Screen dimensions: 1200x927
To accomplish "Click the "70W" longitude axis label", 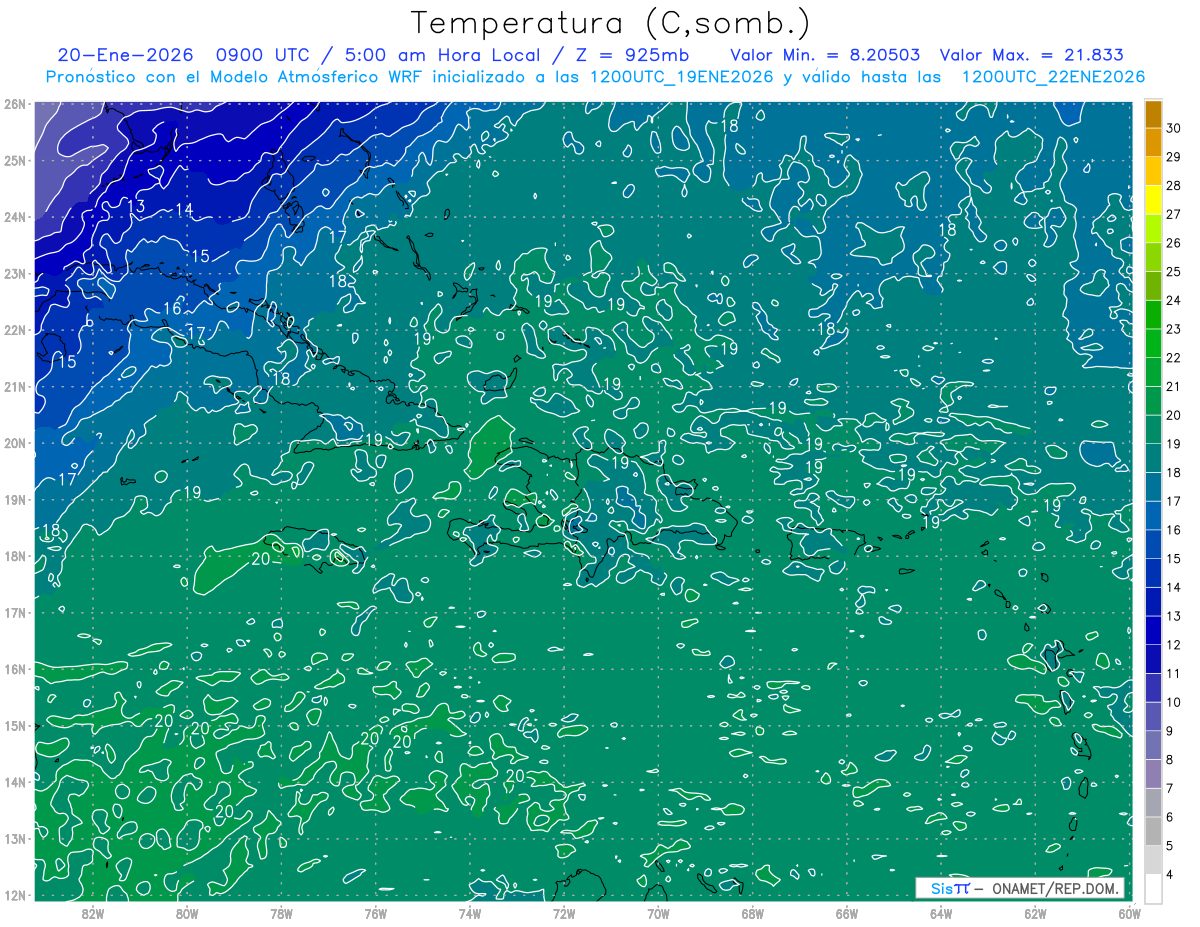I will [x=658, y=913].
